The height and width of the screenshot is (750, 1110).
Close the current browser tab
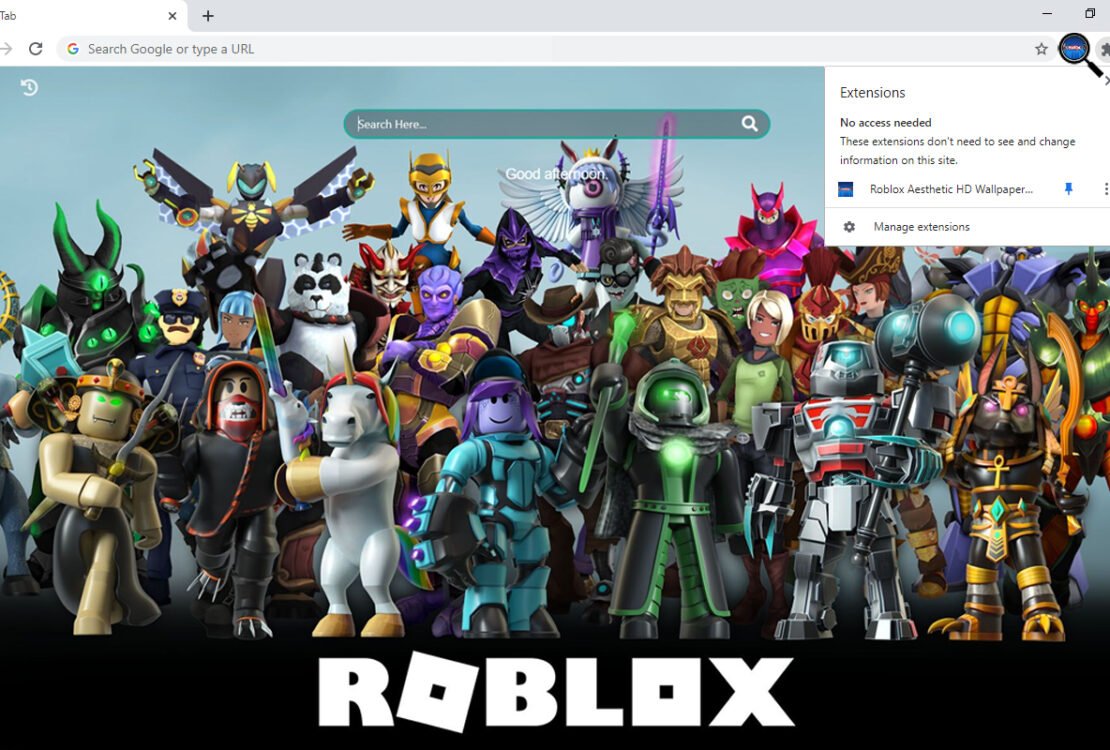(x=172, y=16)
